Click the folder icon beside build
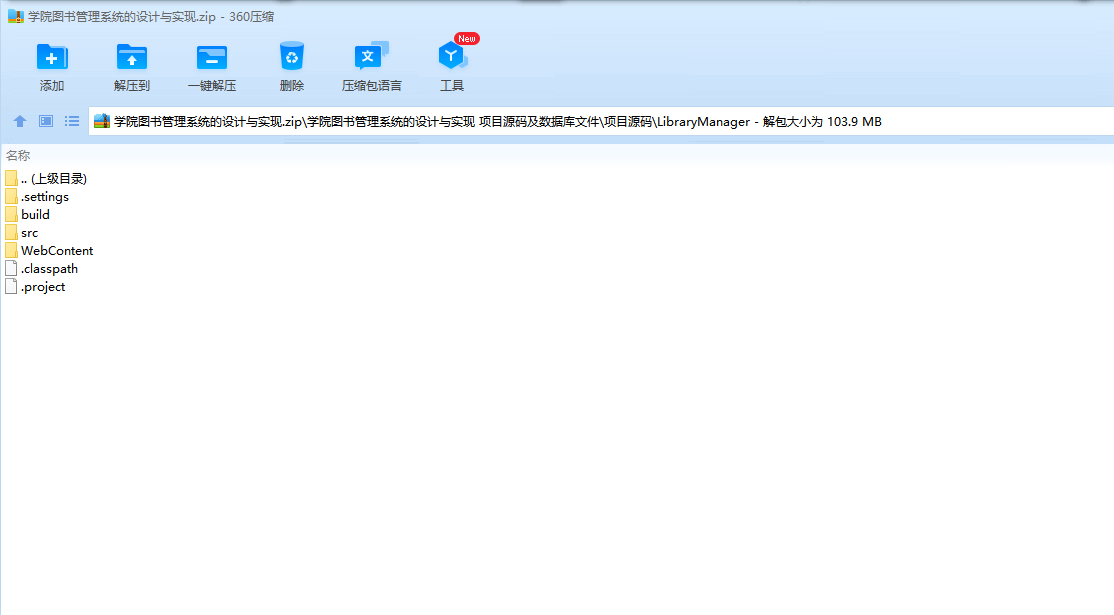This screenshot has height=615, width=1114. coord(11,214)
